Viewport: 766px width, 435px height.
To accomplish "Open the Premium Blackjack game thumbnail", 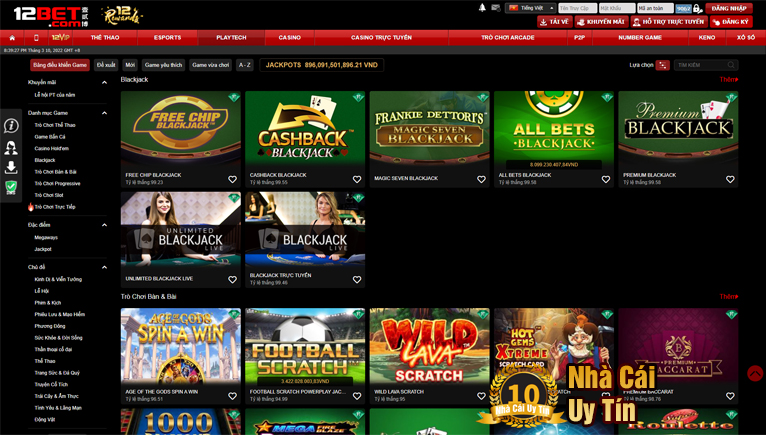I will [x=677, y=129].
